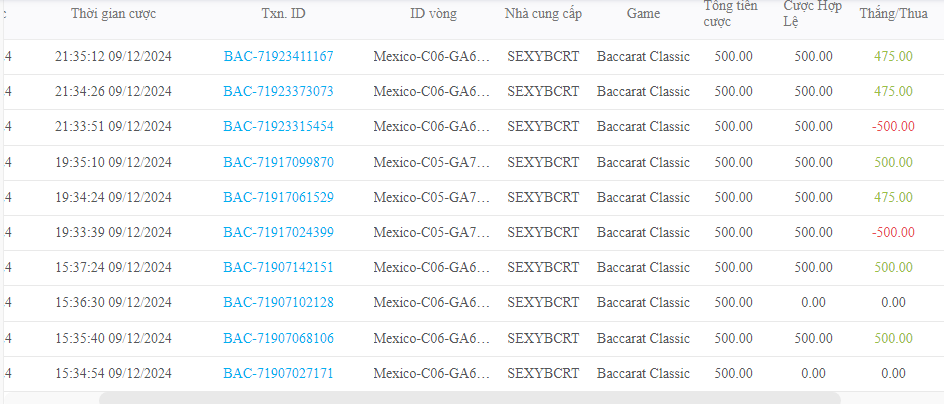Screen dimensions: 944x404
Task: Click transaction ID BAC-71923373073
Action: point(278,91)
